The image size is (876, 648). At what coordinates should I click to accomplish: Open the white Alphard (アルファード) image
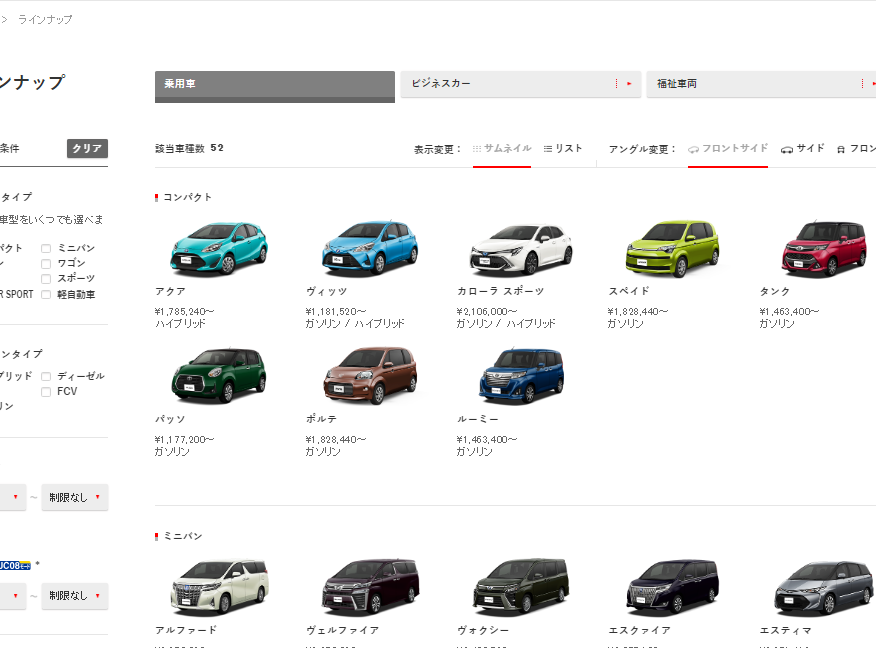pyautogui.click(x=218, y=587)
